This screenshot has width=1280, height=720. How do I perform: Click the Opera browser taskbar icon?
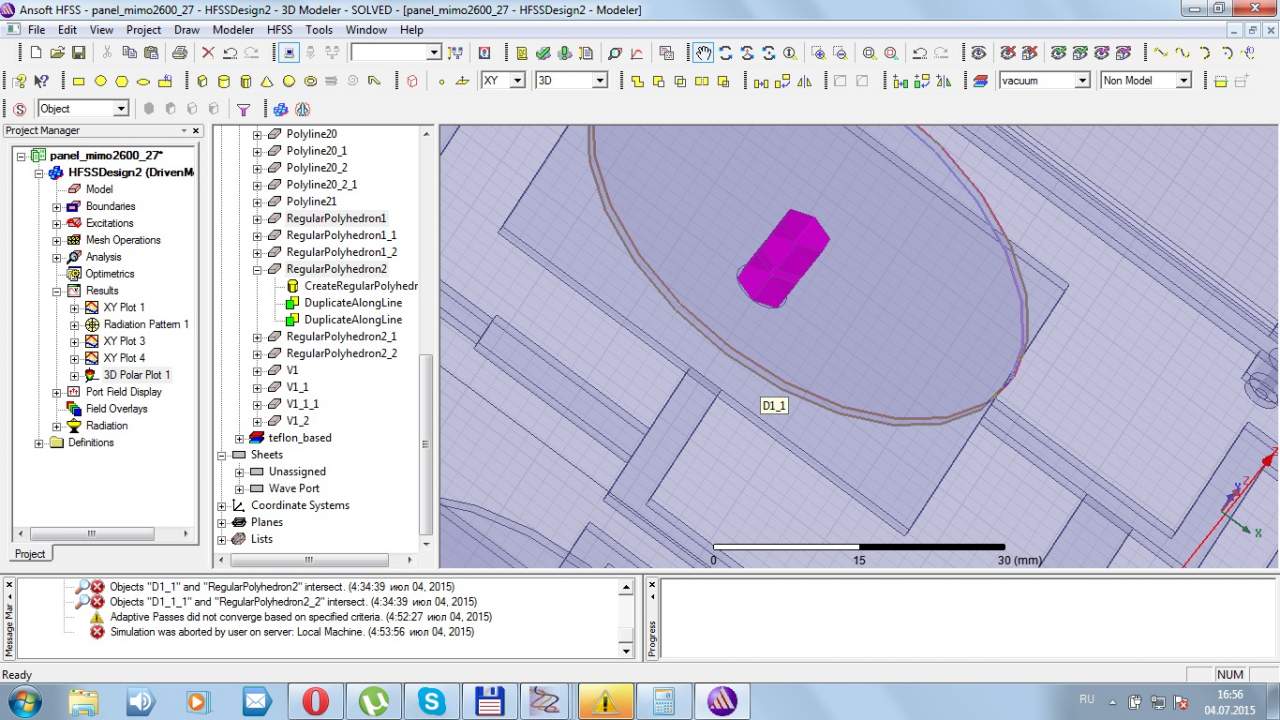[x=316, y=701]
